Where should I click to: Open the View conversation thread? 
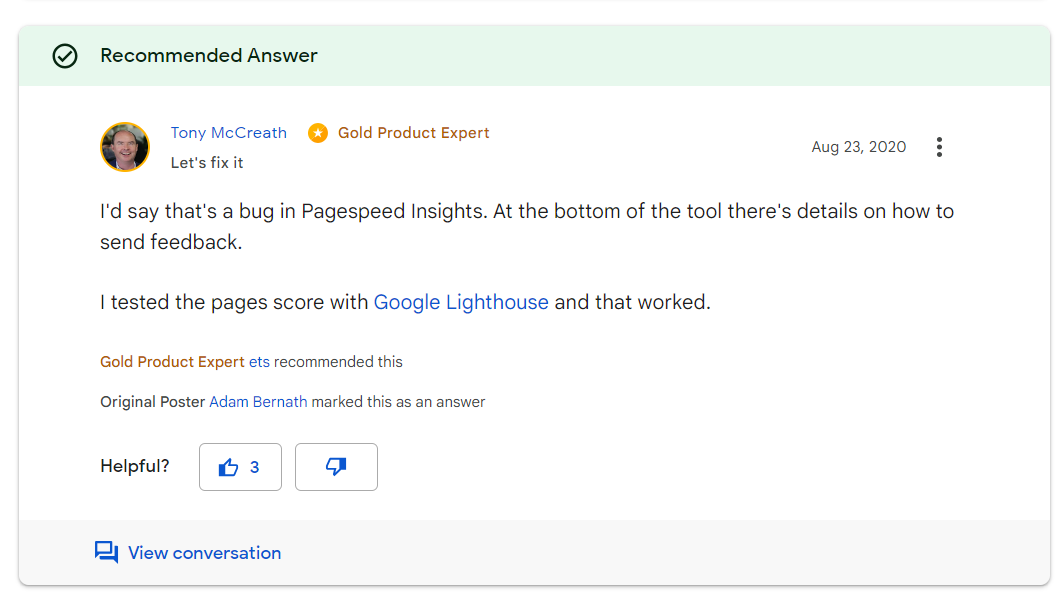click(x=203, y=552)
